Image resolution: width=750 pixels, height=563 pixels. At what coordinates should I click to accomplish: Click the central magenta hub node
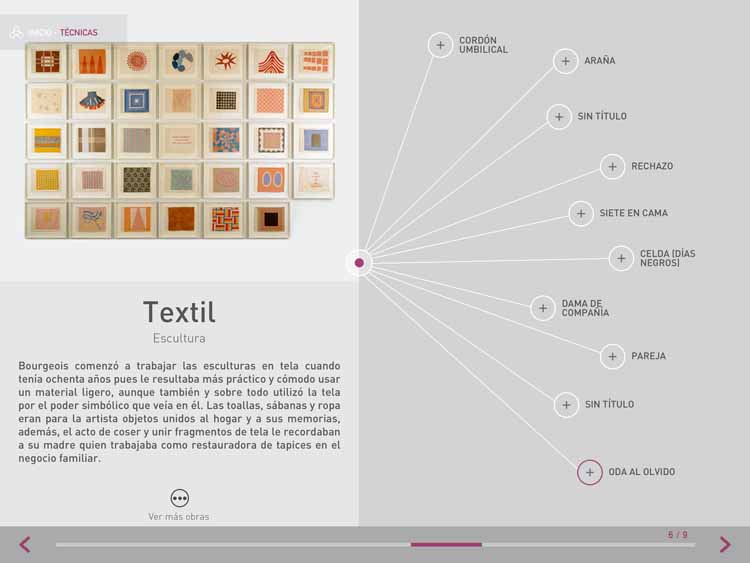click(359, 263)
